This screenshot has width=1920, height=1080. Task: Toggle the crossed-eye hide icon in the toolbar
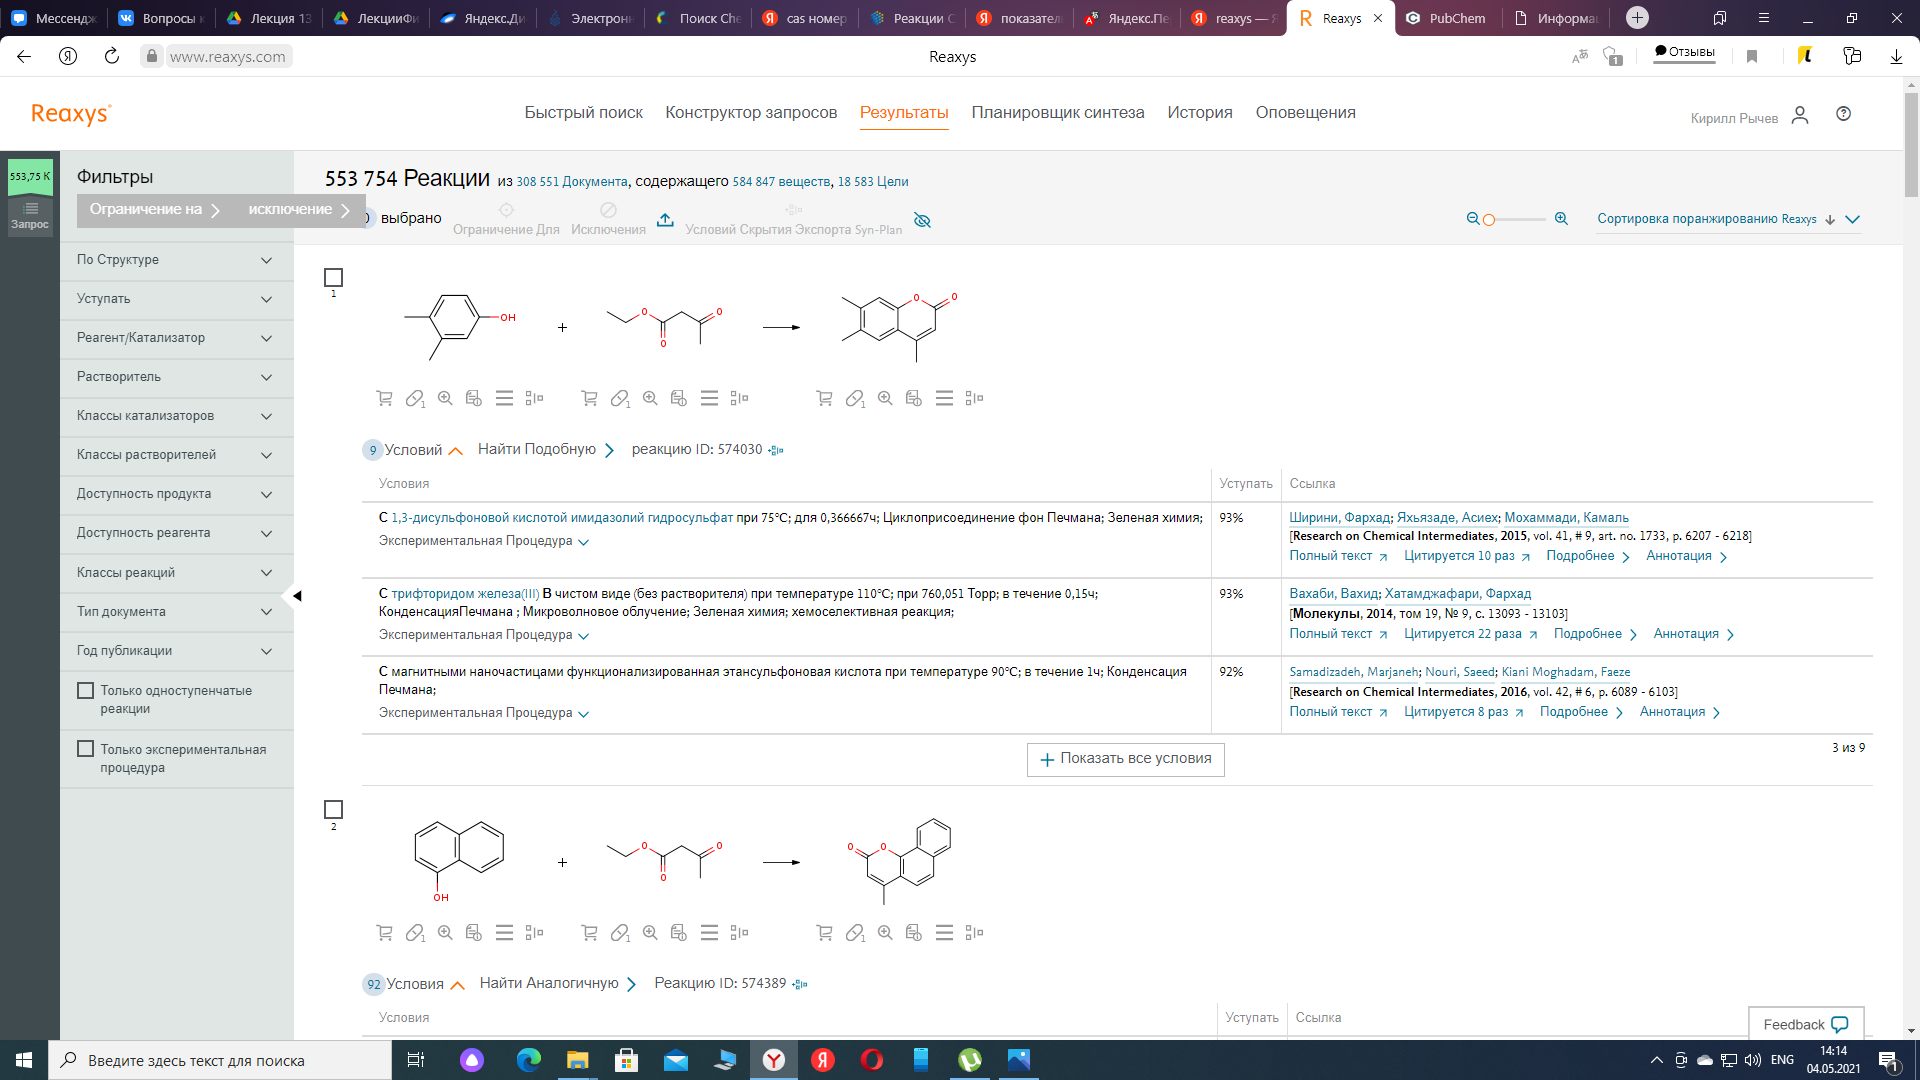point(922,220)
